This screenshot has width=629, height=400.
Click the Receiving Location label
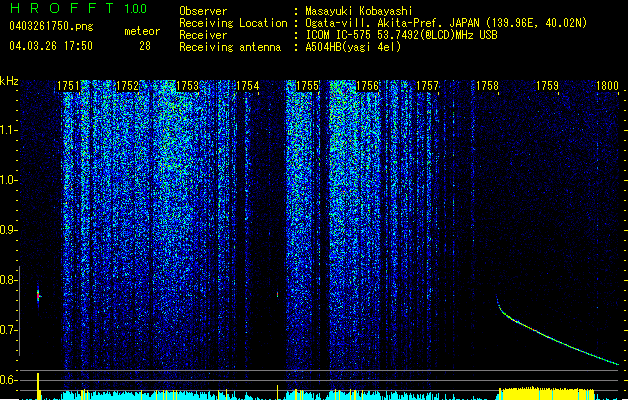pos(233,23)
